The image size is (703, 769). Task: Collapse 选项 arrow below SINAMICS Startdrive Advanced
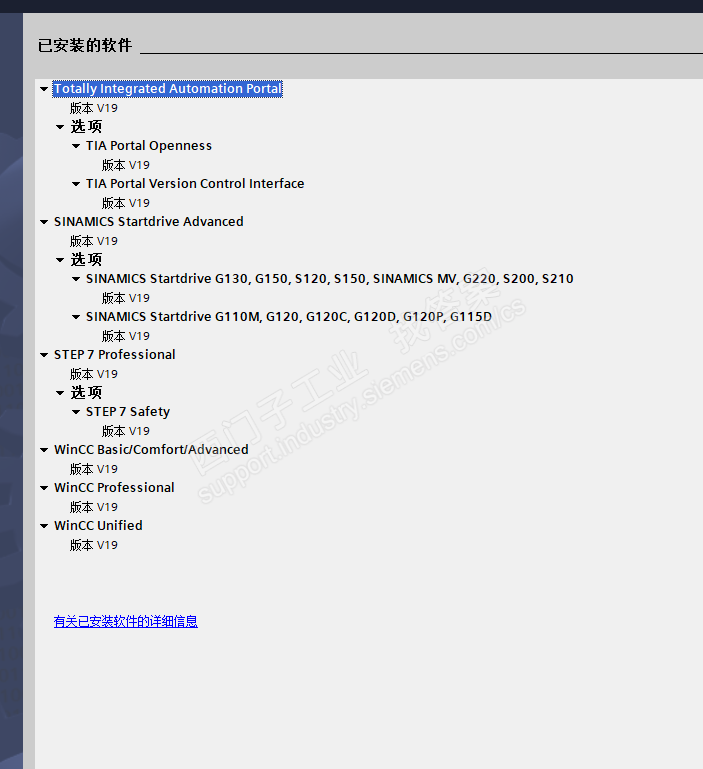click(60, 260)
